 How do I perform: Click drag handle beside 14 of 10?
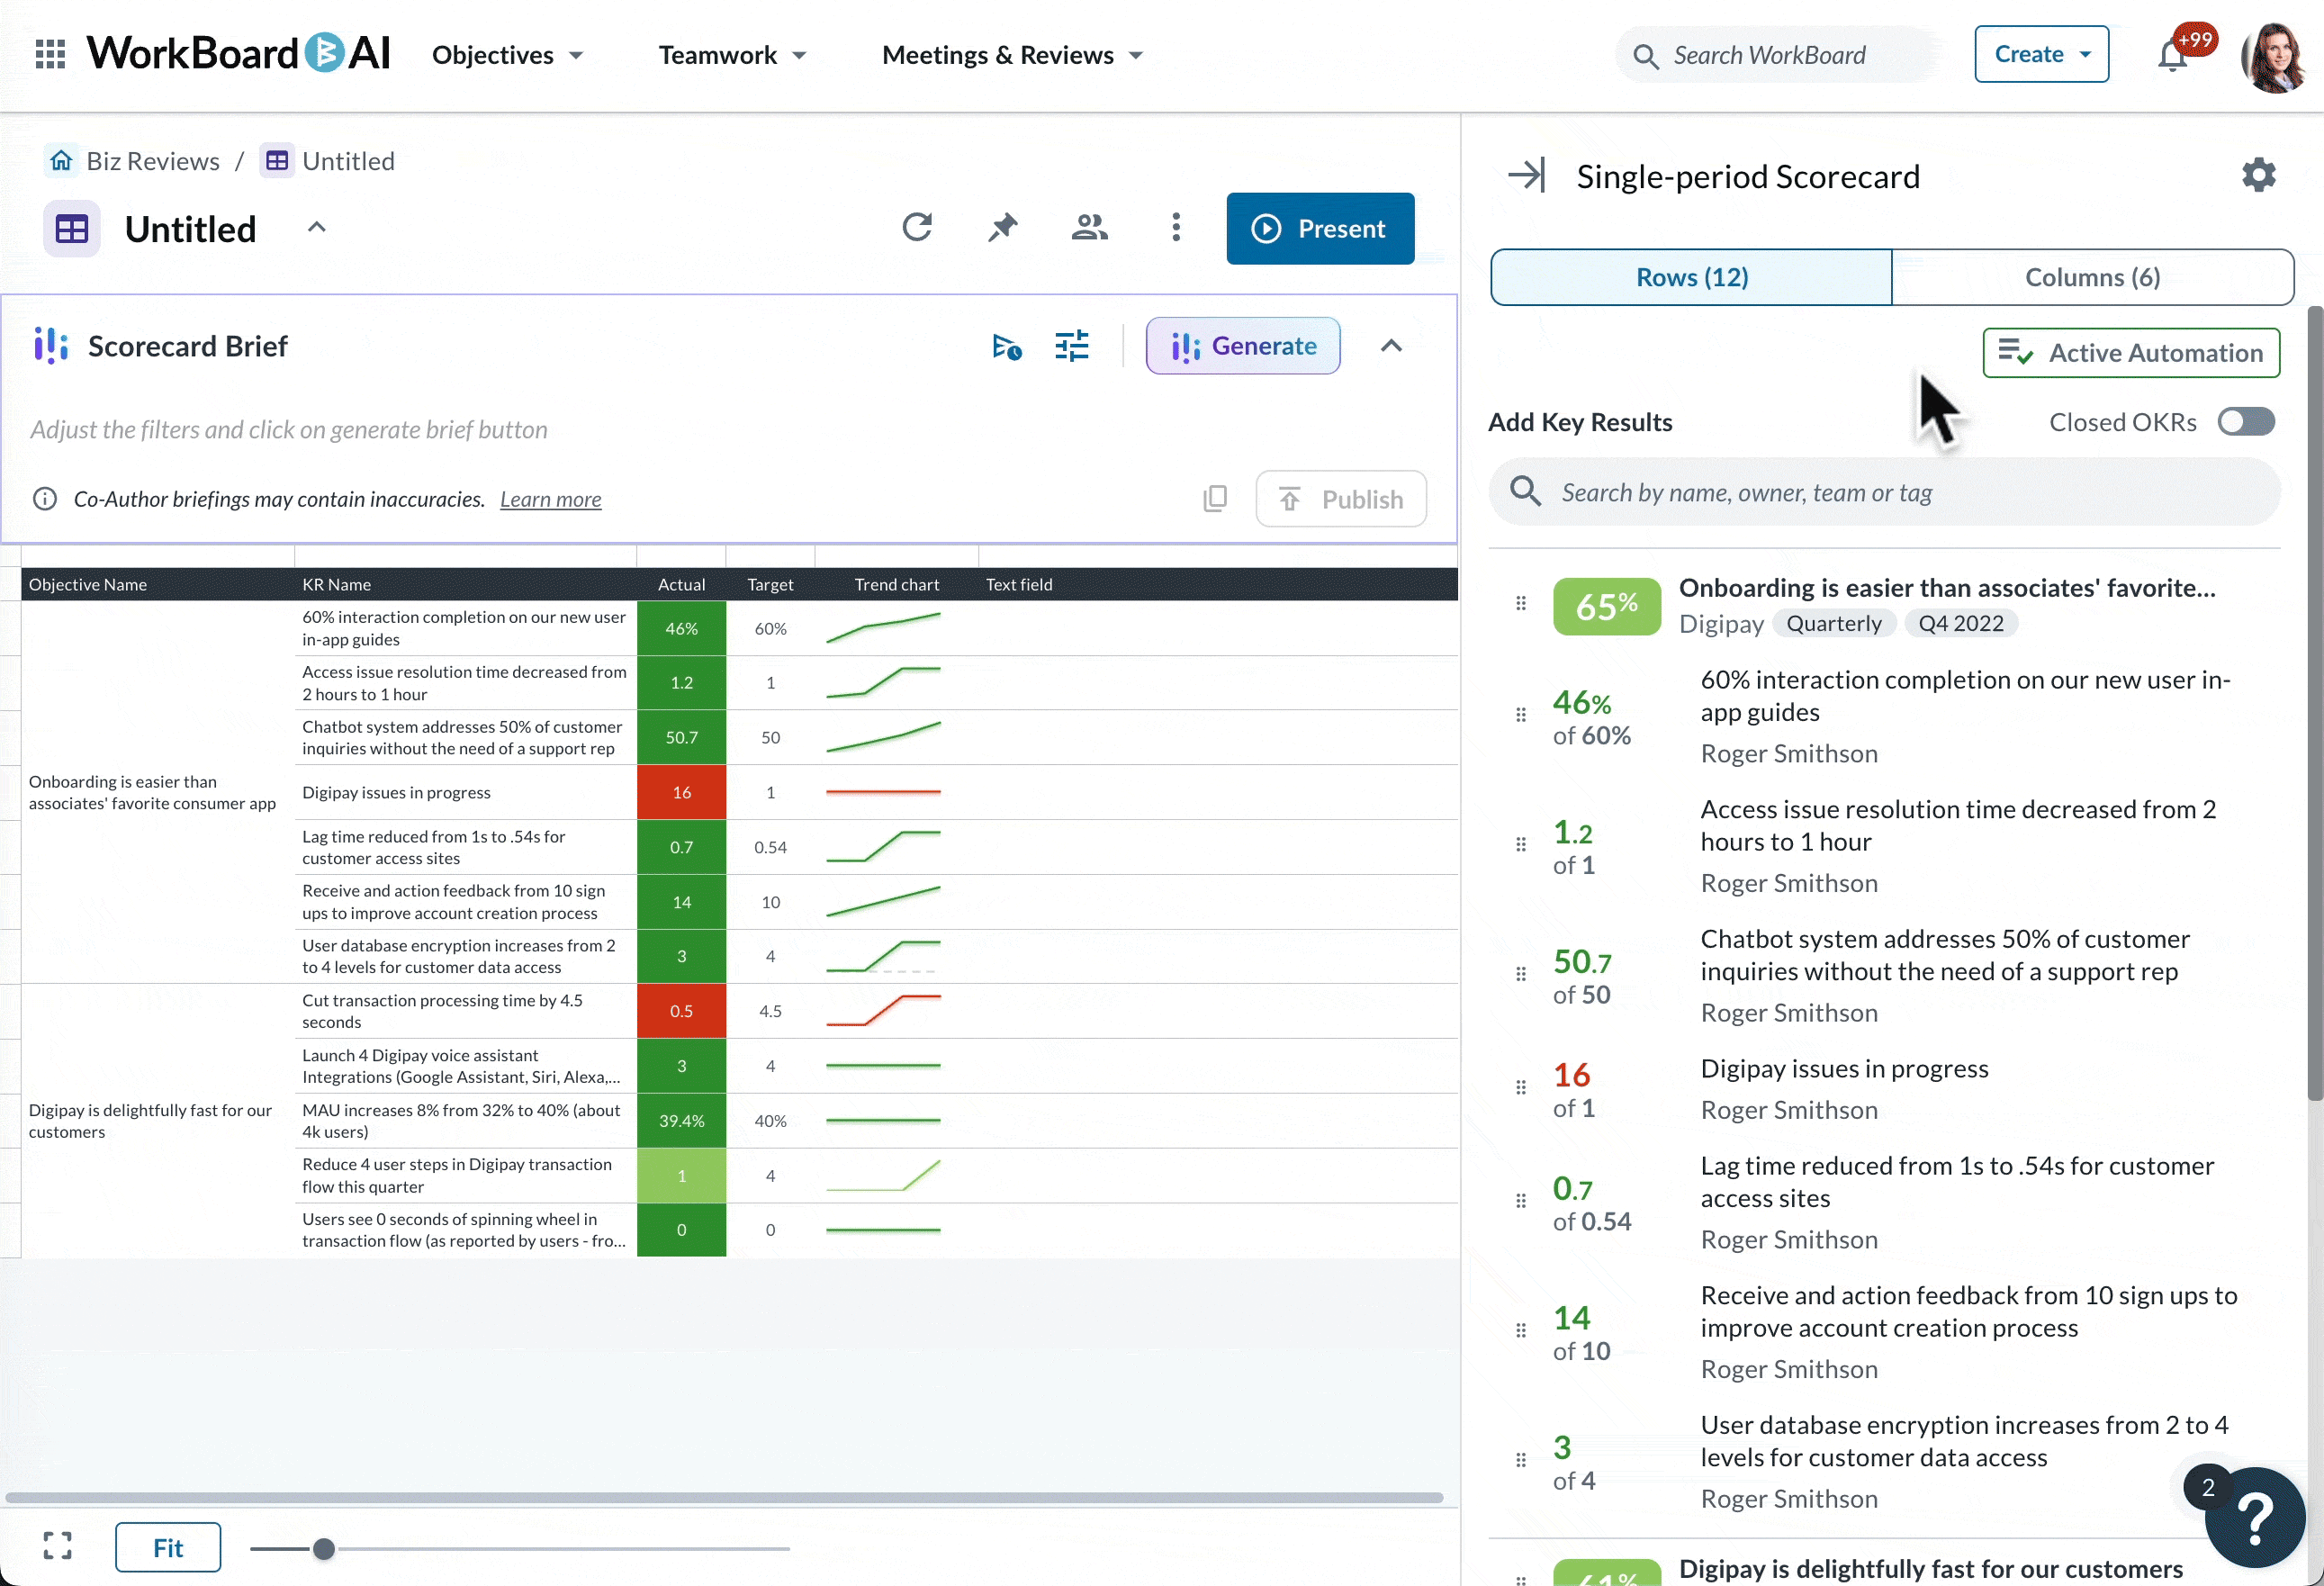point(1521,1331)
